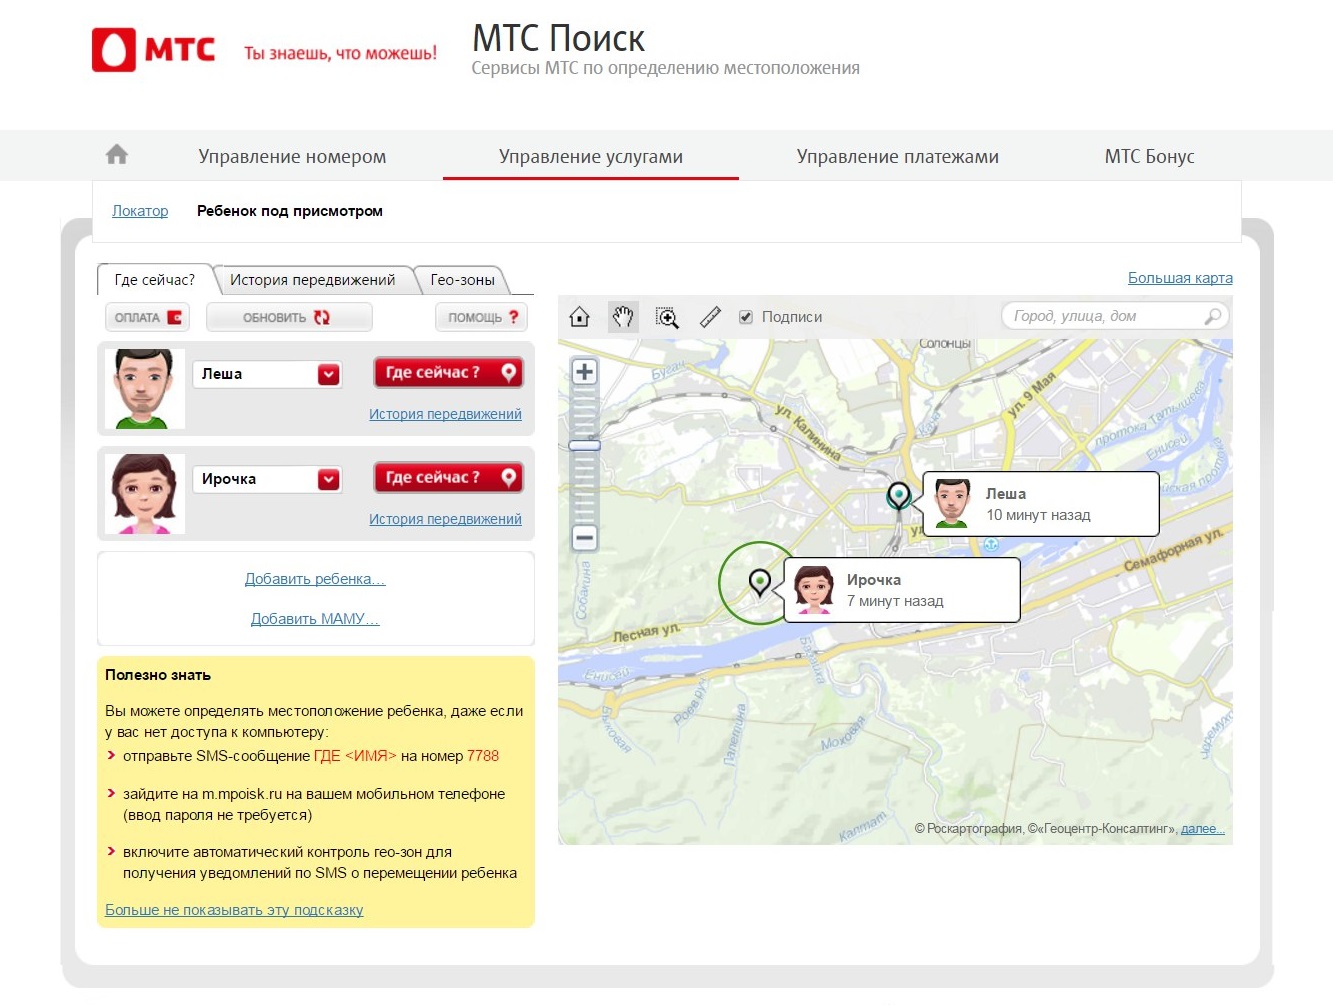Click the МТС Поиск page title
Screen dimensions: 1333x1005
click(x=558, y=39)
